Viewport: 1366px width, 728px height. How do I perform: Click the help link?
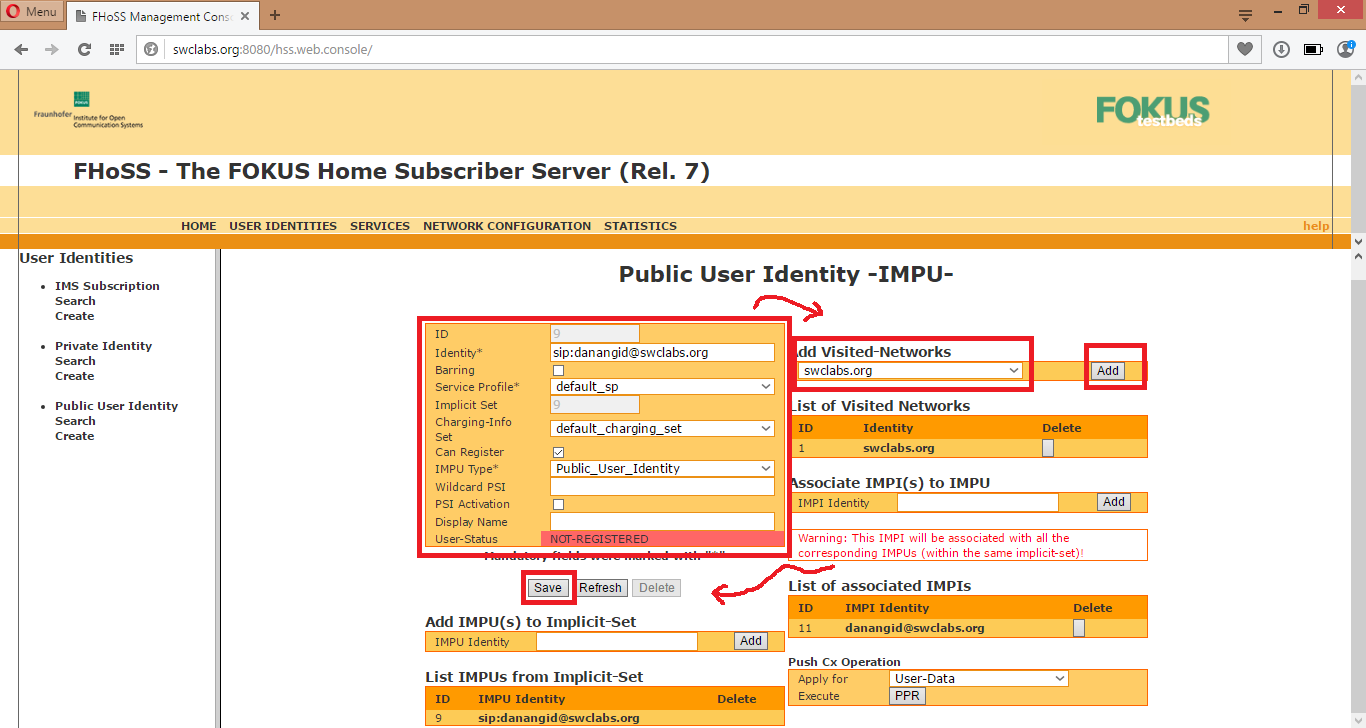click(x=1316, y=226)
